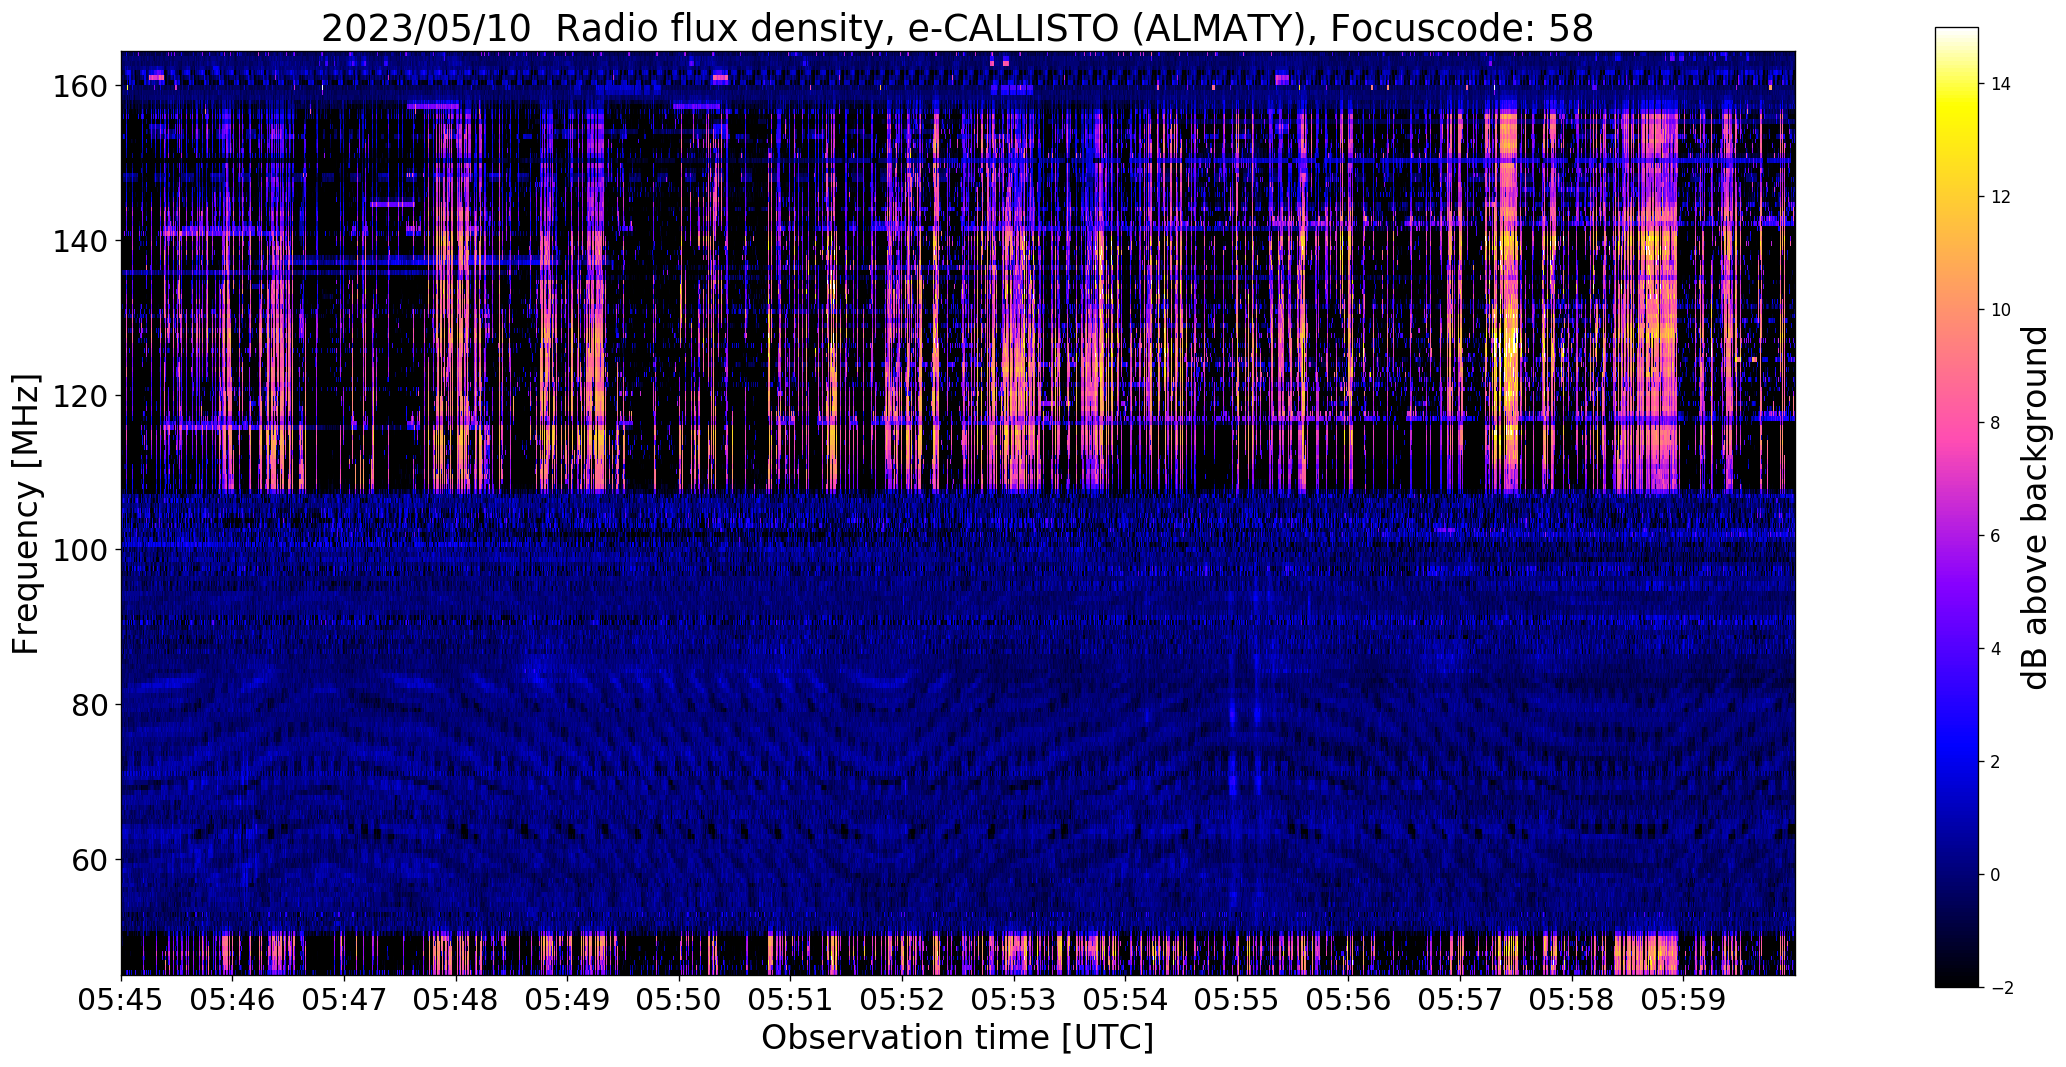Click the colorbar tick value 8
The image size is (2066, 1067).
point(1996,423)
